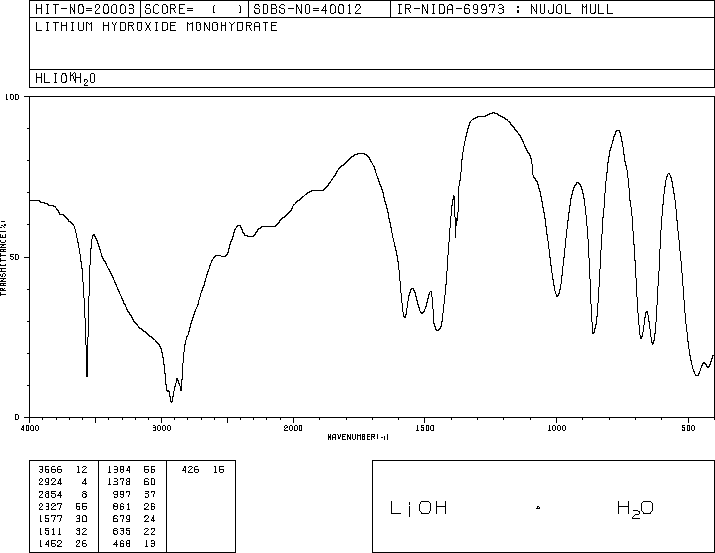Click the 1000 wavenumber axis label
The width and height of the screenshot is (715, 553).
coord(556,427)
